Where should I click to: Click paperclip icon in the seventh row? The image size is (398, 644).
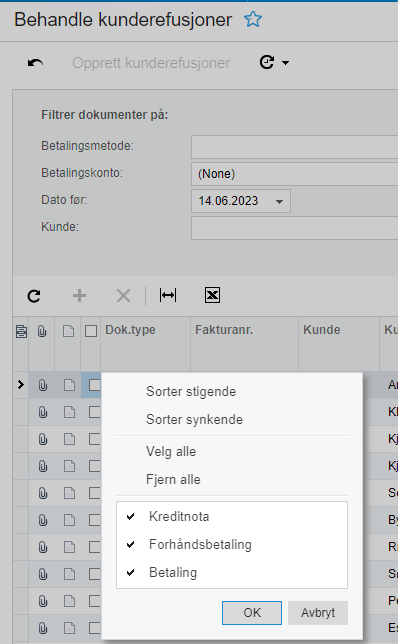(43, 547)
